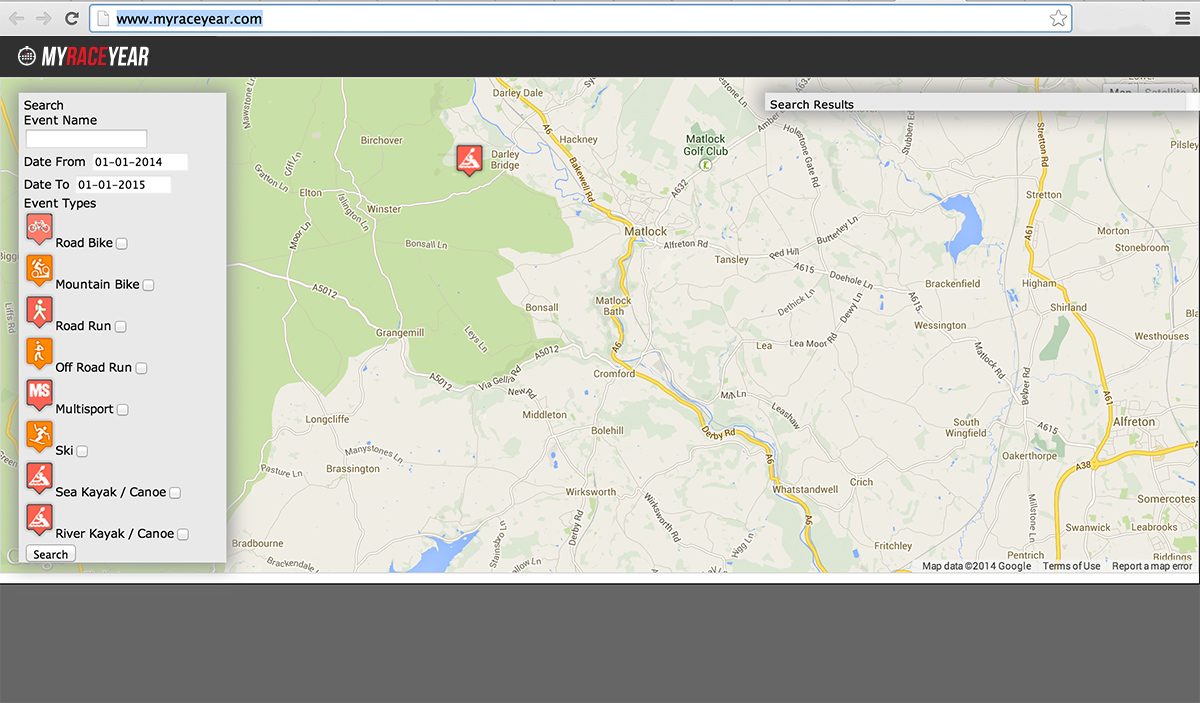This screenshot has height=703, width=1200.
Task: Click the Road Bike event icon
Action: click(39, 228)
